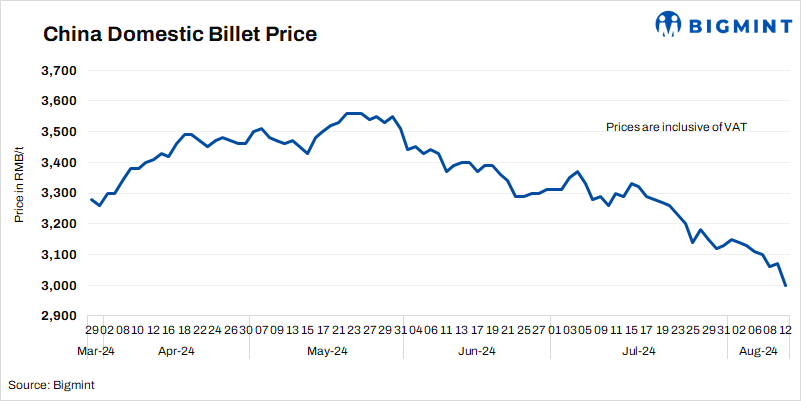Click the BigMint circular logo icon

pyautogui.click(x=669, y=24)
